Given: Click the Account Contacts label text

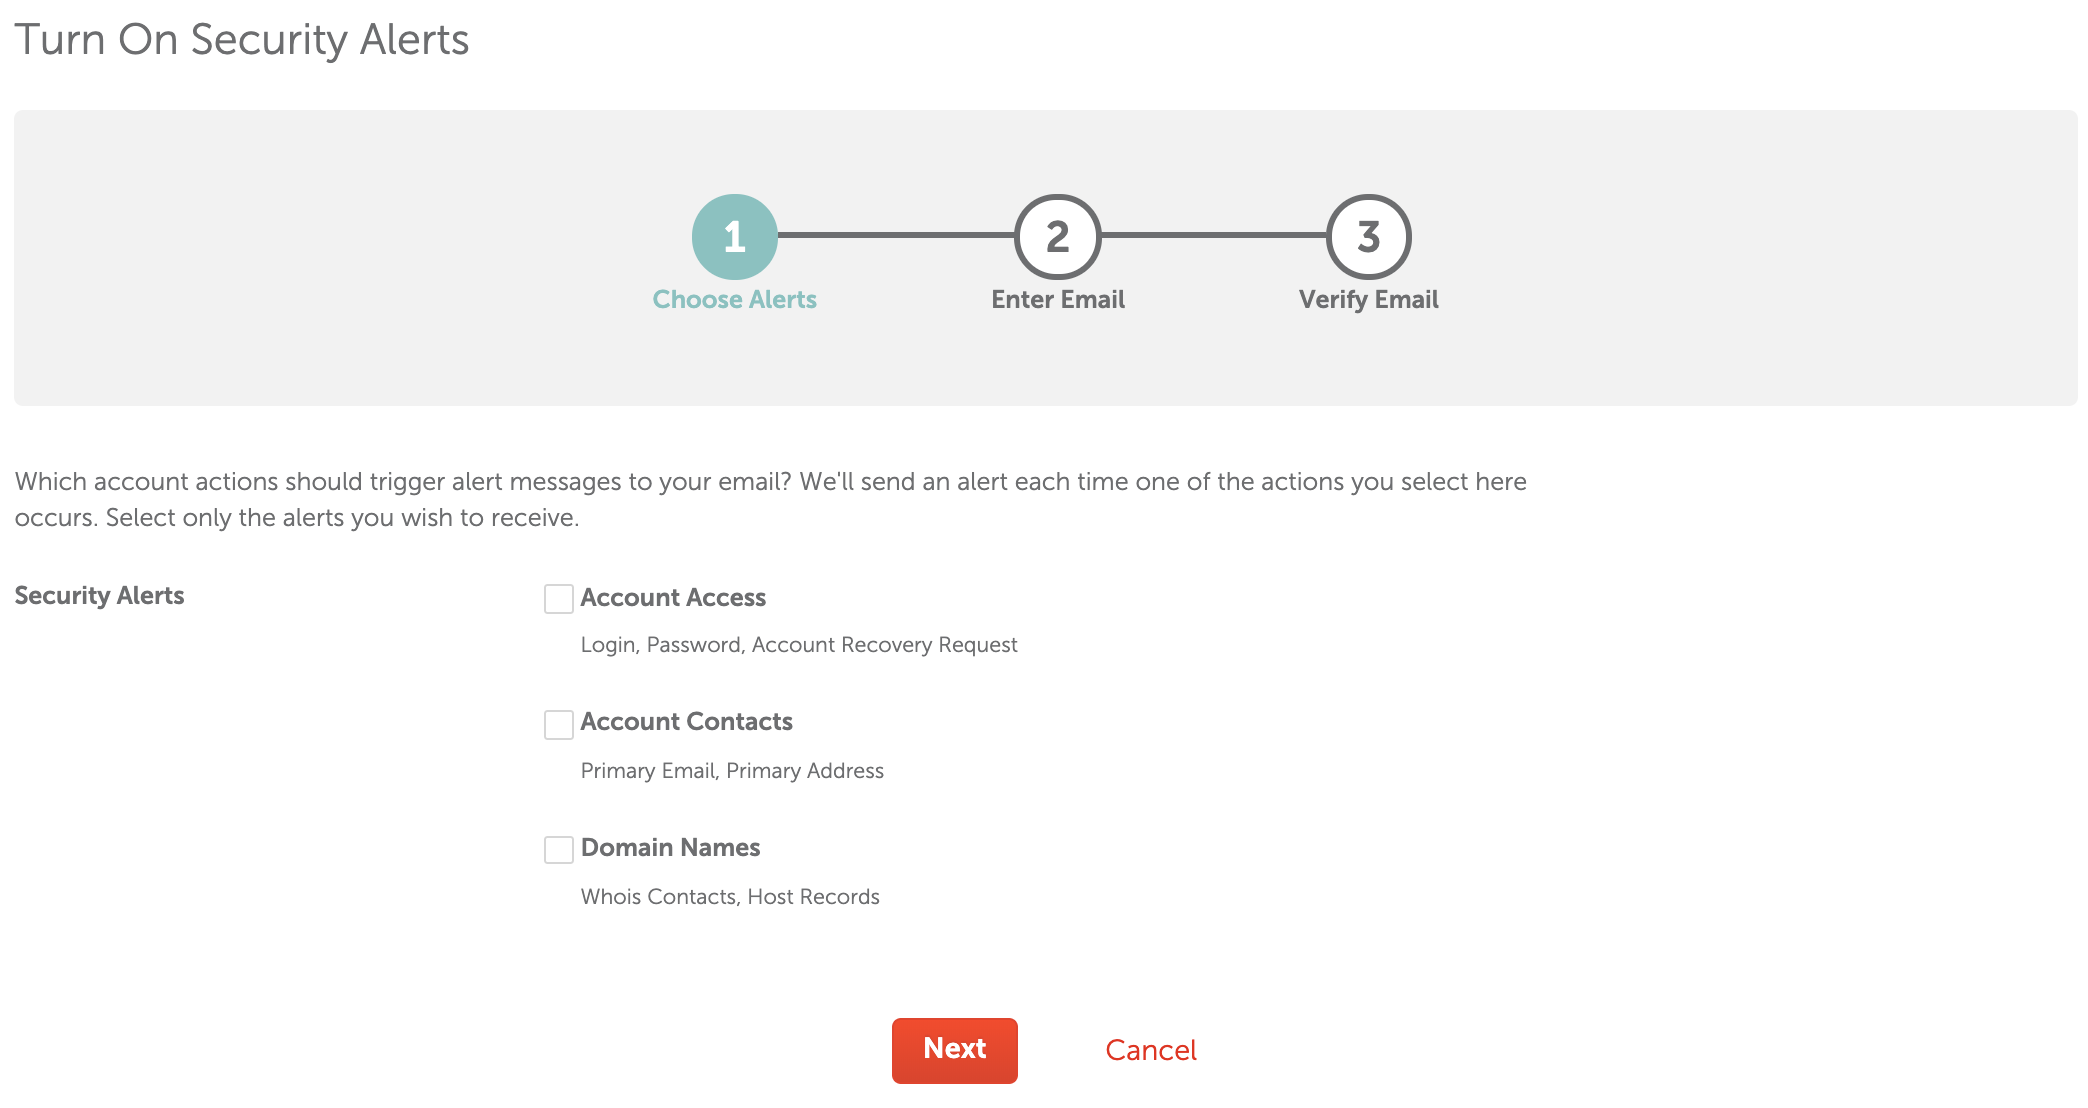Looking at the screenshot, I should pos(687,722).
